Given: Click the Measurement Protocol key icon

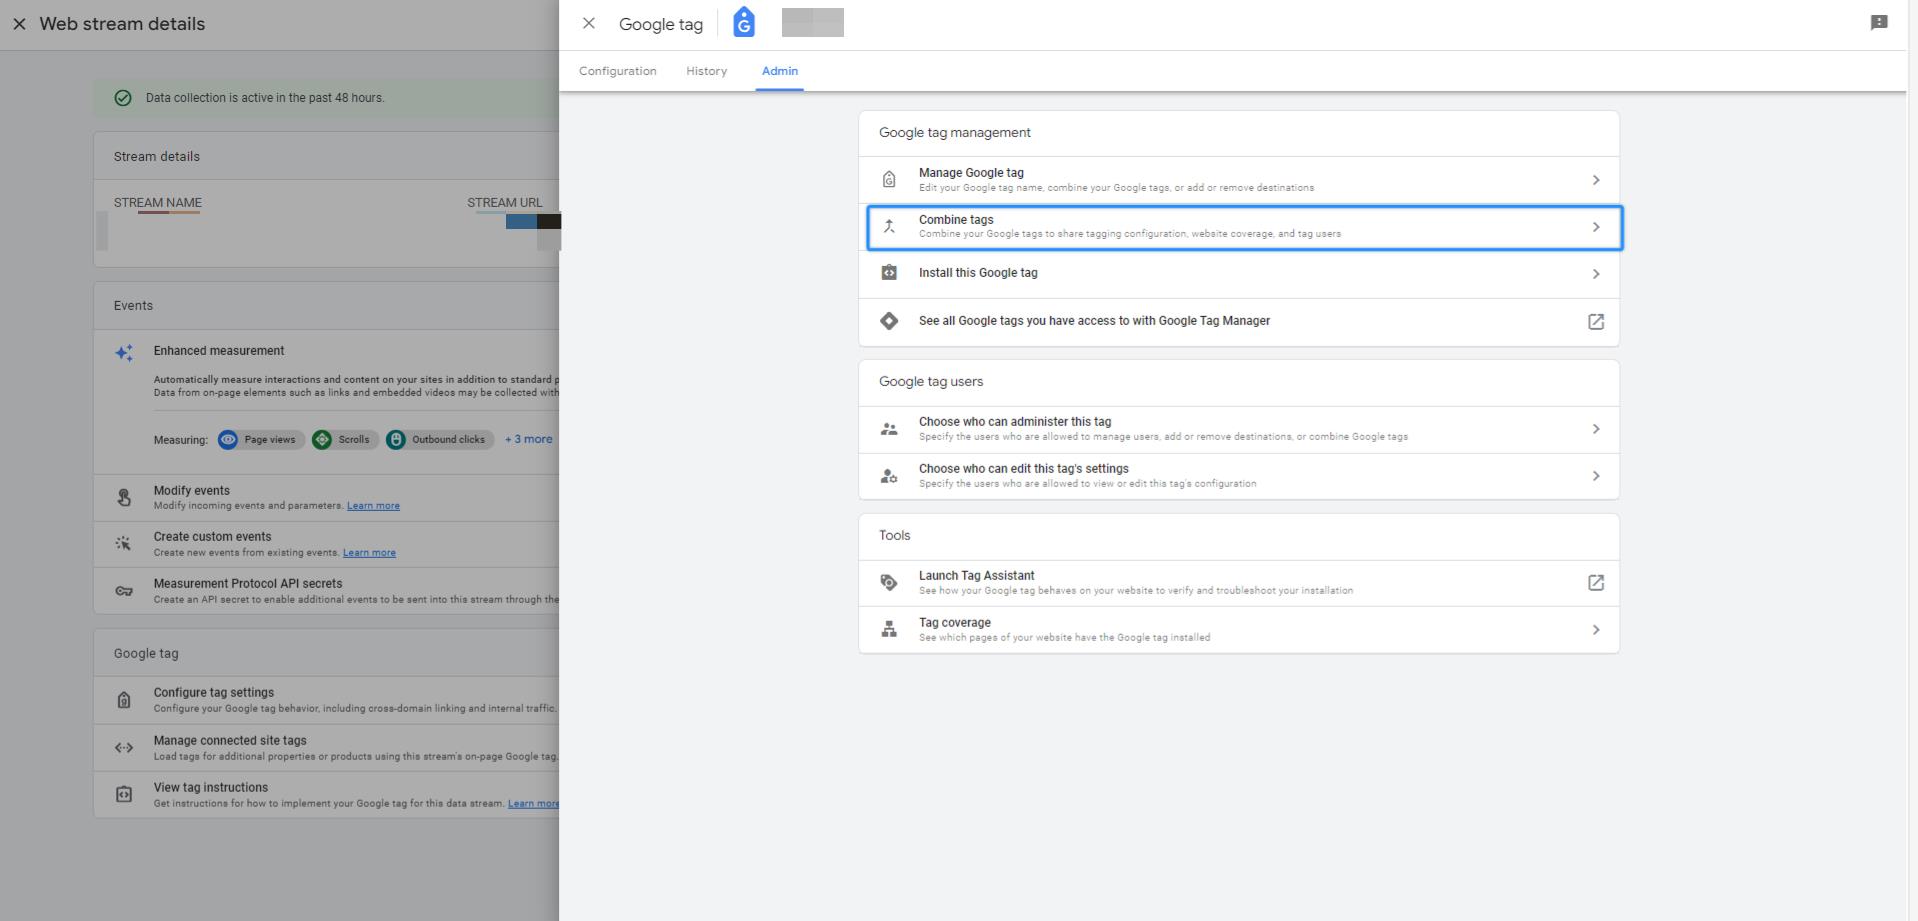Looking at the screenshot, I should coord(124,591).
